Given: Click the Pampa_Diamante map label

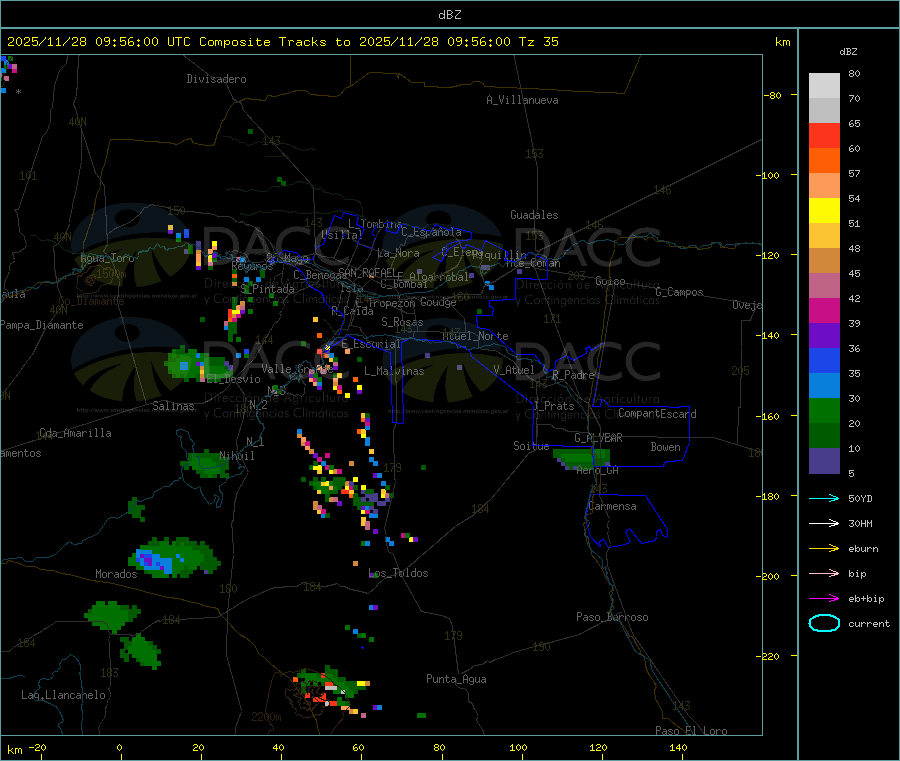Looking at the screenshot, I should [x=41, y=325].
